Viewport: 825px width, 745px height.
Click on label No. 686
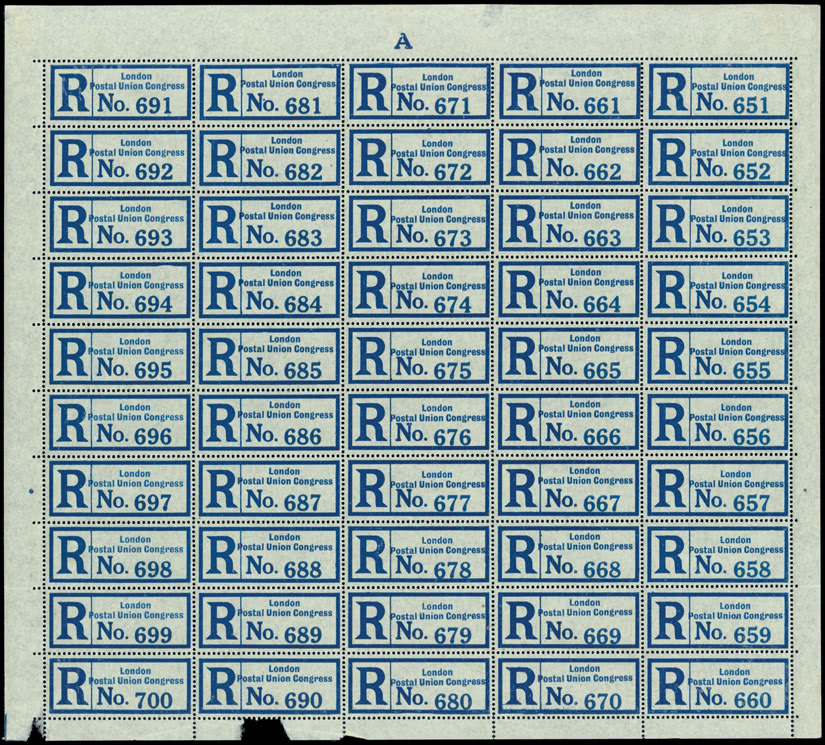coord(269,423)
